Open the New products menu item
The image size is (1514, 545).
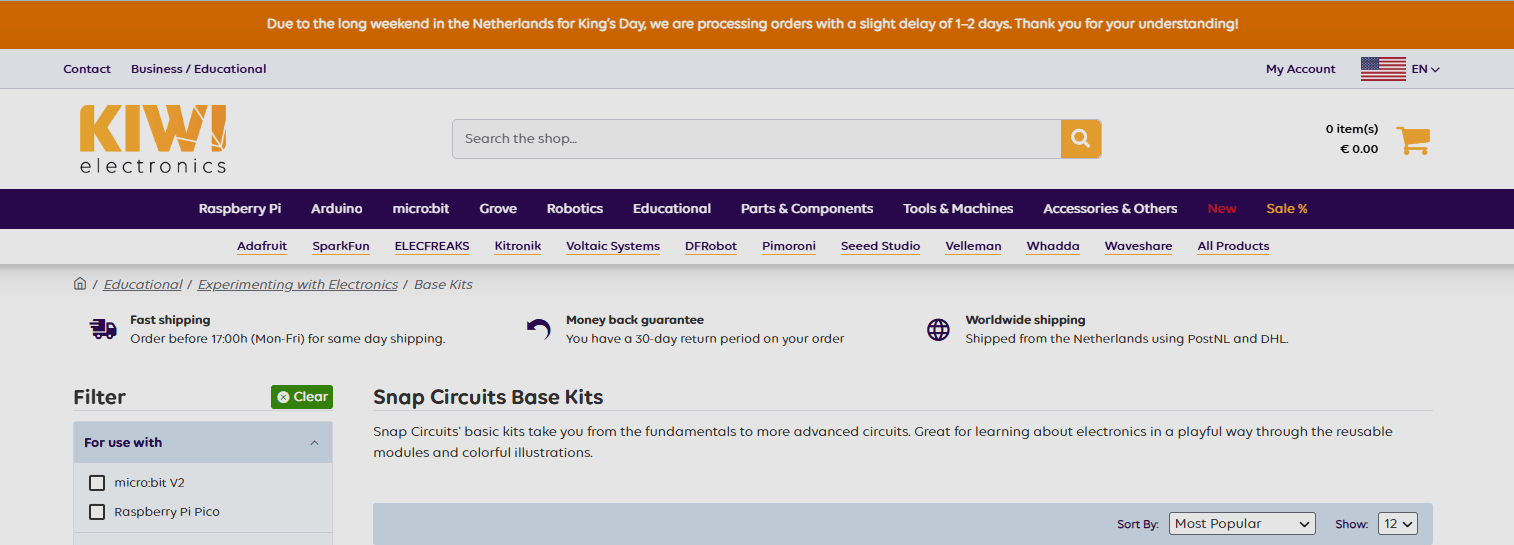1222,209
